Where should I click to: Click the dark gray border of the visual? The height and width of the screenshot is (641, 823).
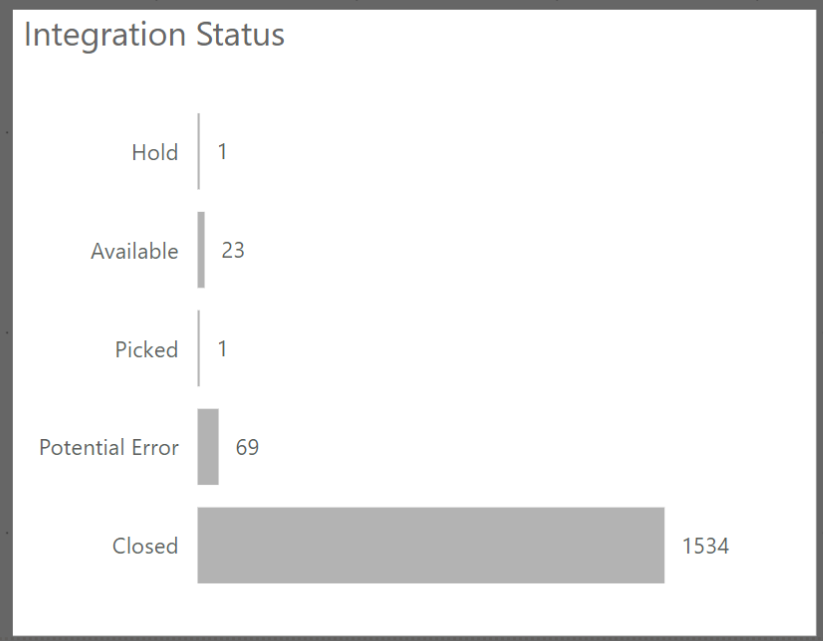(6, 320)
